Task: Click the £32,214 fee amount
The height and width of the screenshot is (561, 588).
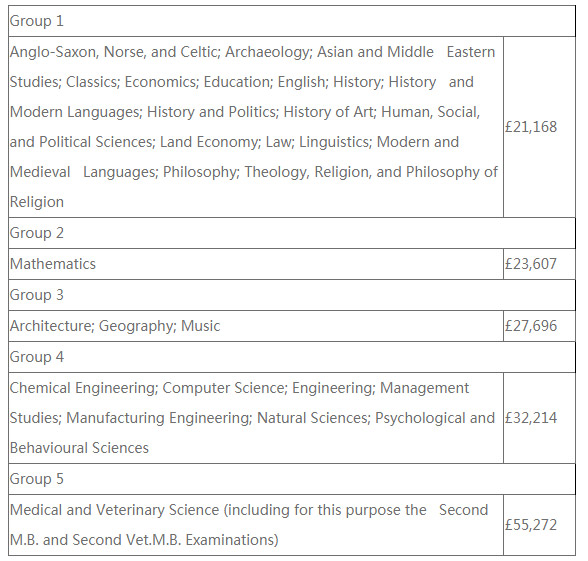Action: [x=531, y=418]
